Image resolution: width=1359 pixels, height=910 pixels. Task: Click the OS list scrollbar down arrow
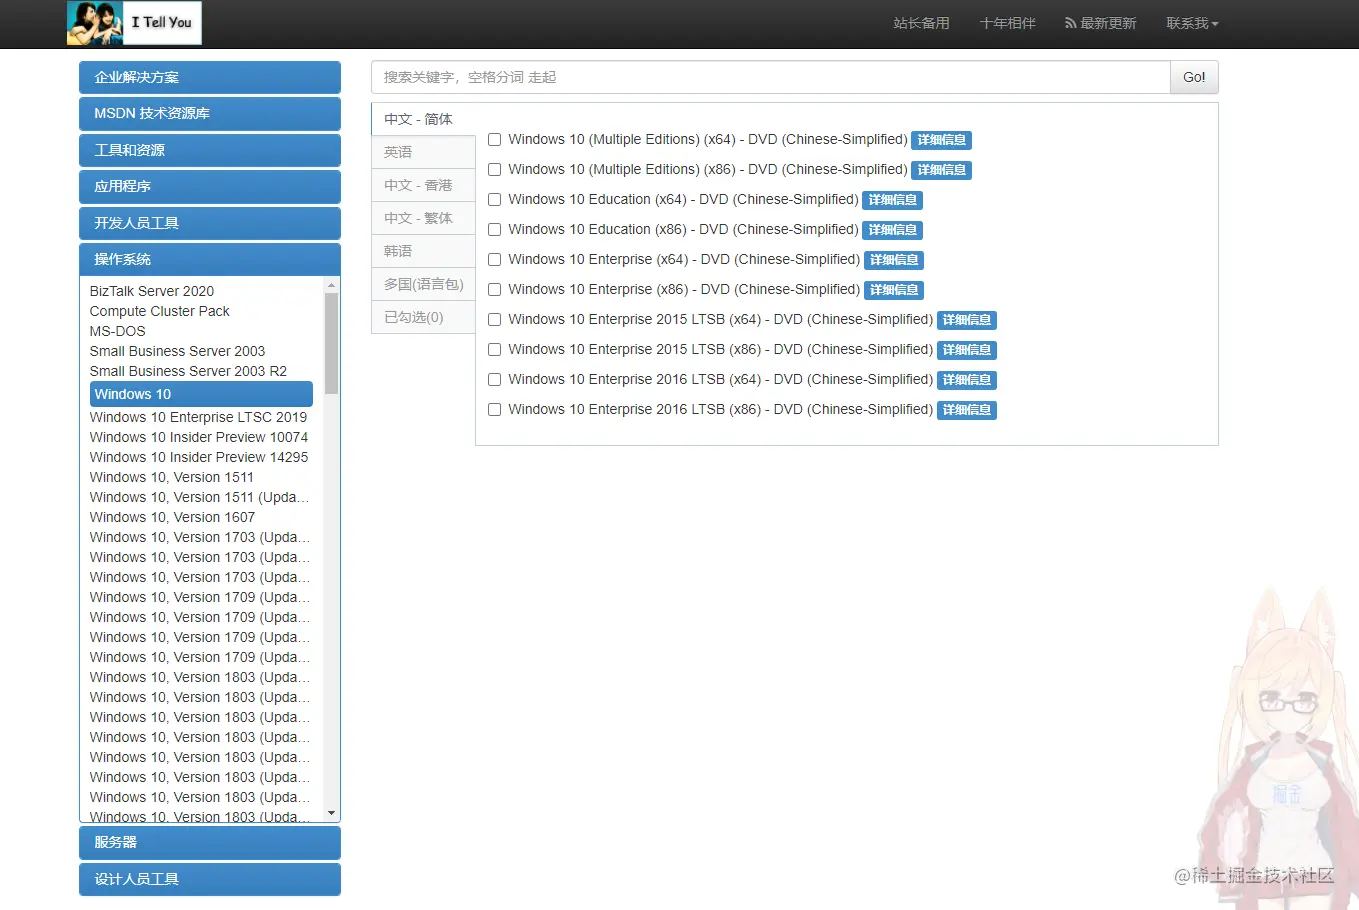click(x=332, y=814)
